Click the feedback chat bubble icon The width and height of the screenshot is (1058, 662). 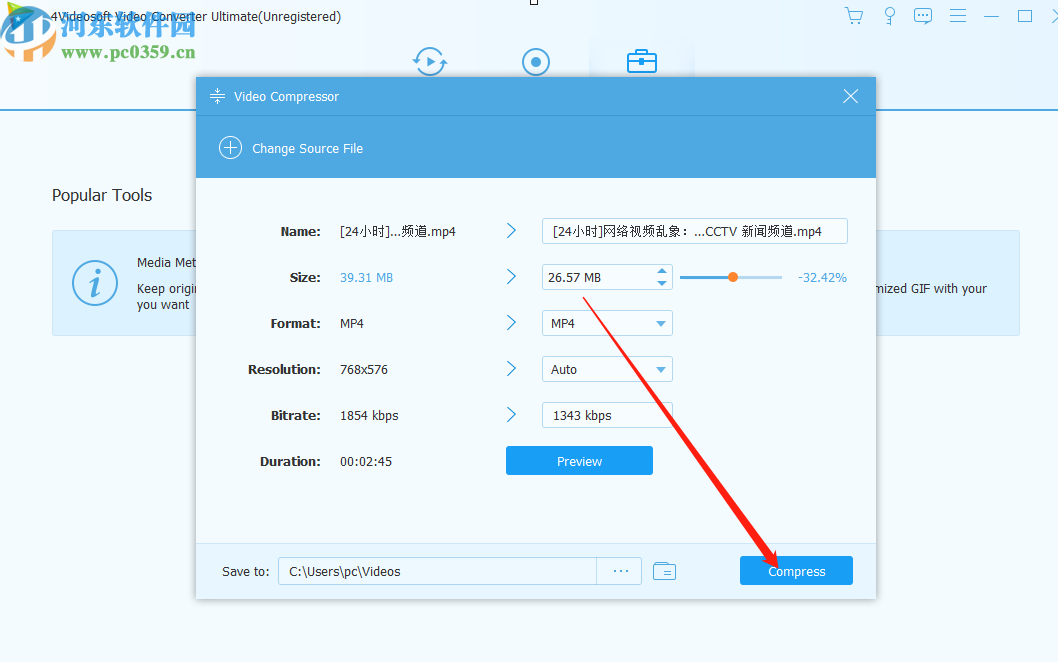(922, 15)
